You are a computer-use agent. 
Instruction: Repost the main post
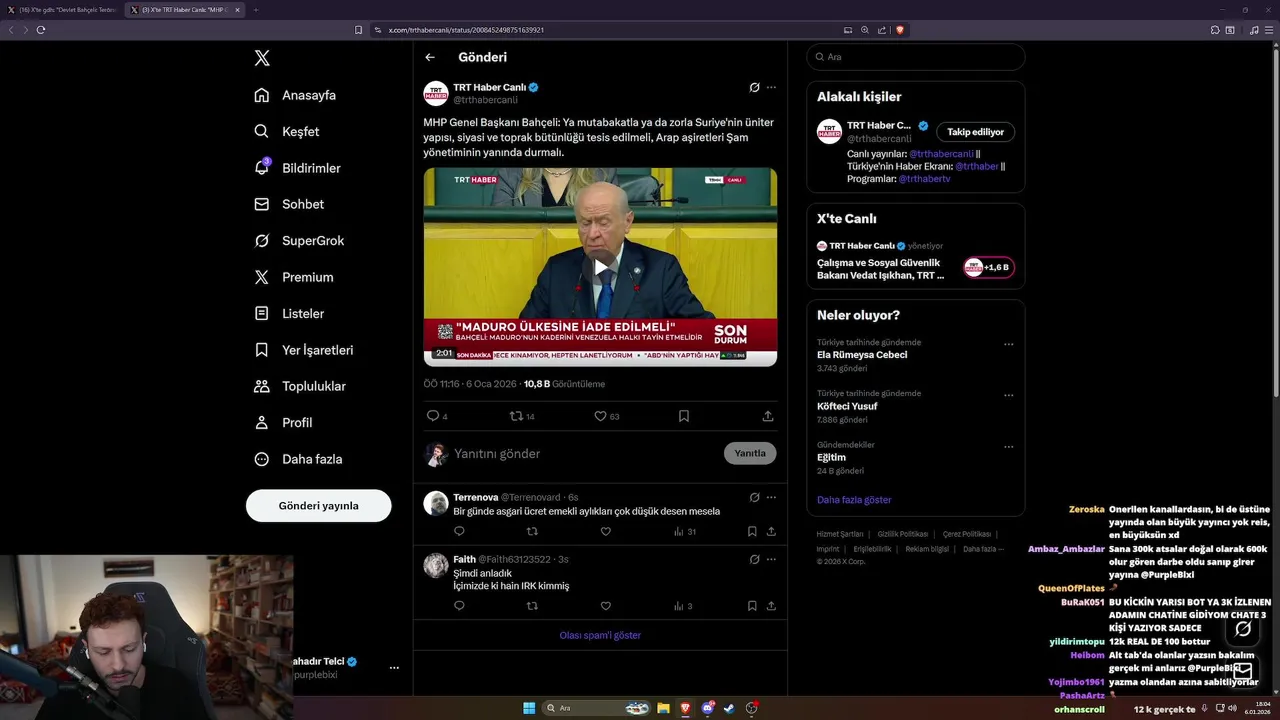tap(517, 416)
